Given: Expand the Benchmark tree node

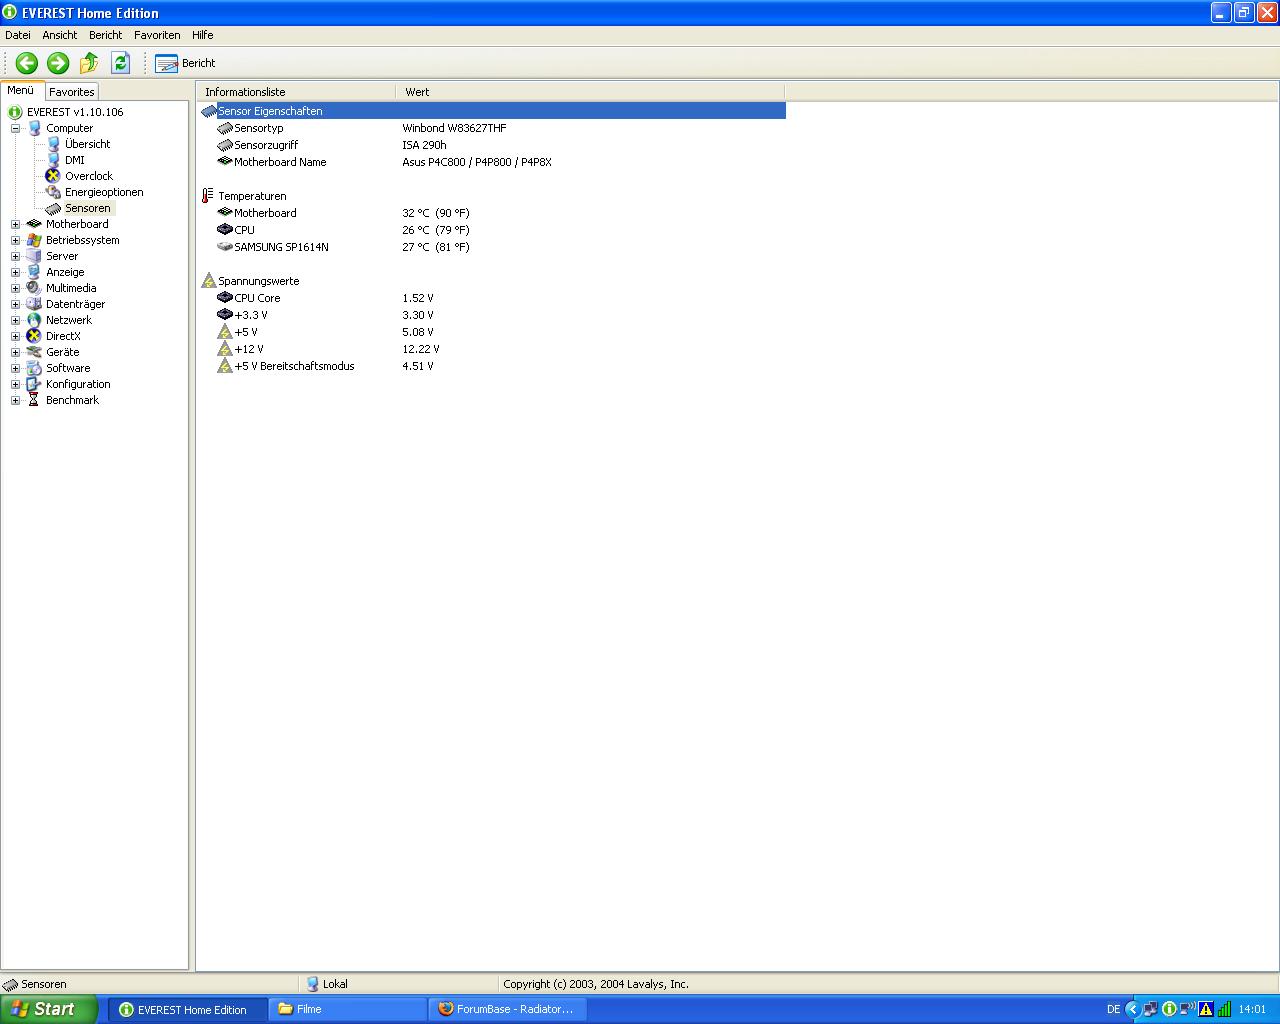Looking at the screenshot, I should pos(15,400).
